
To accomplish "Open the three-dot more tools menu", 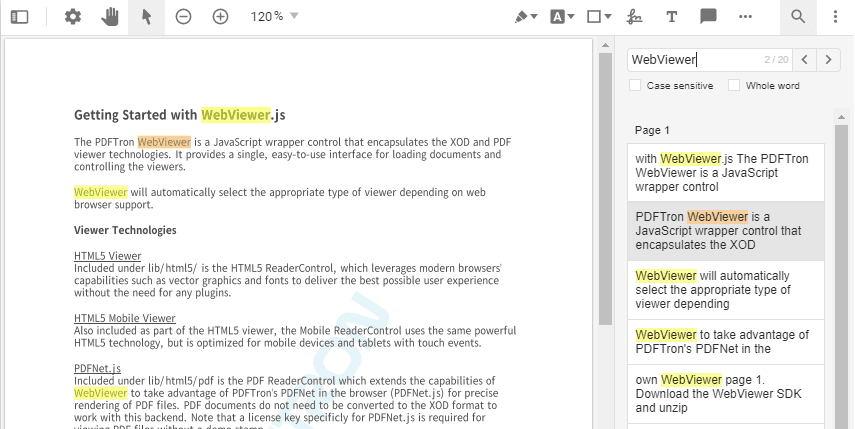I will [745, 17].
